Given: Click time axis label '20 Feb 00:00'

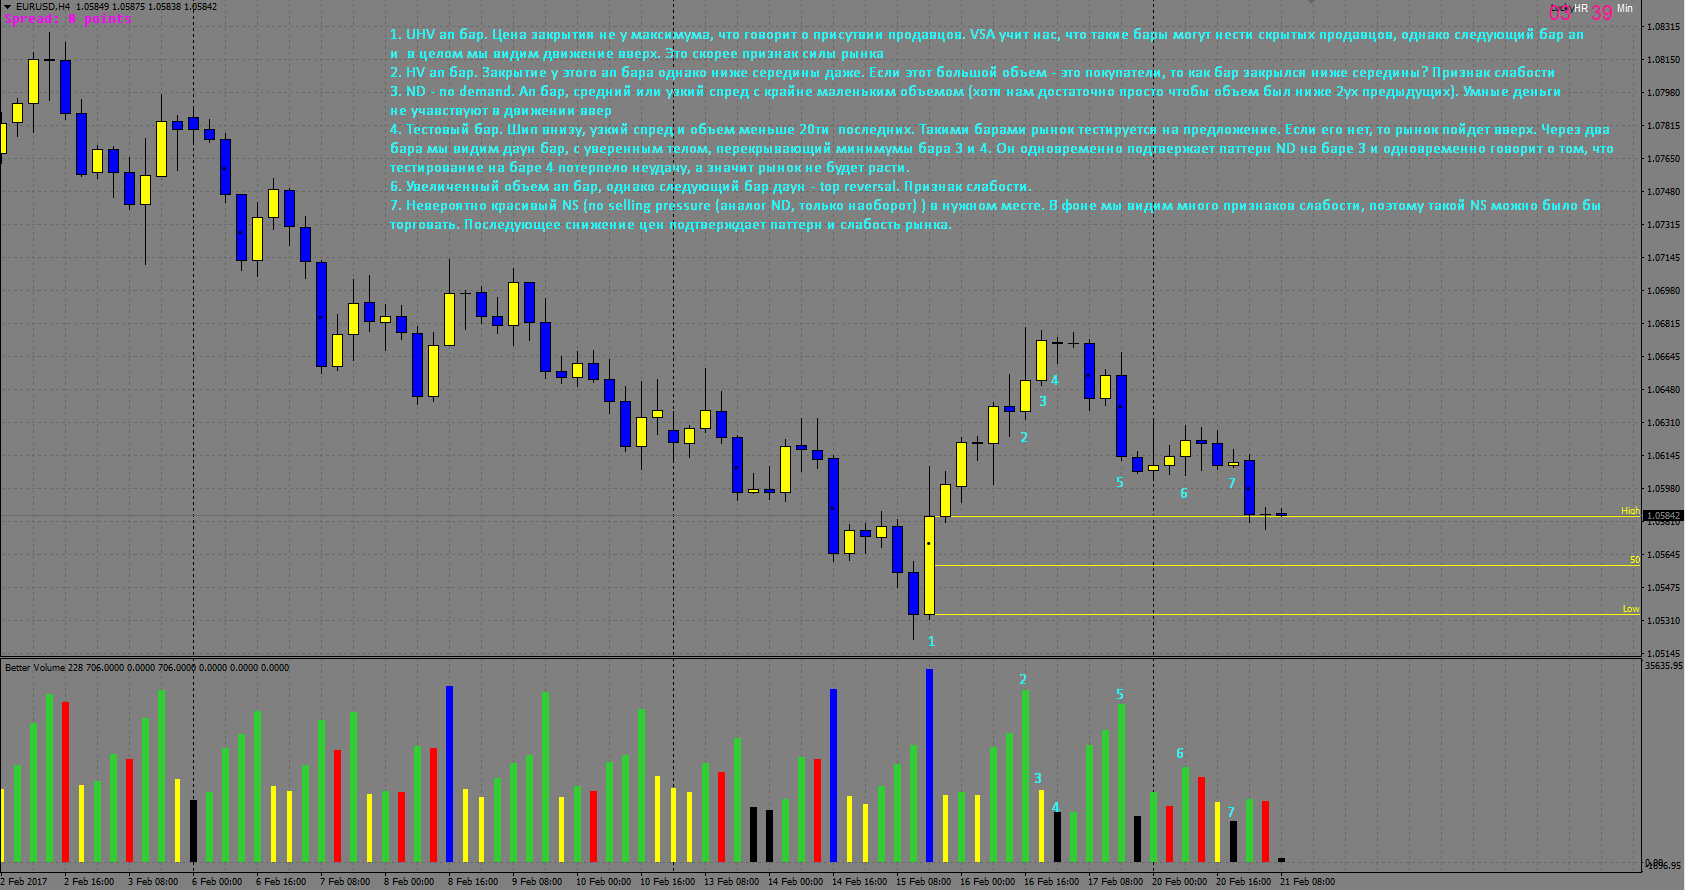Looking at the screenshot, I should (x=1179, y=881).
